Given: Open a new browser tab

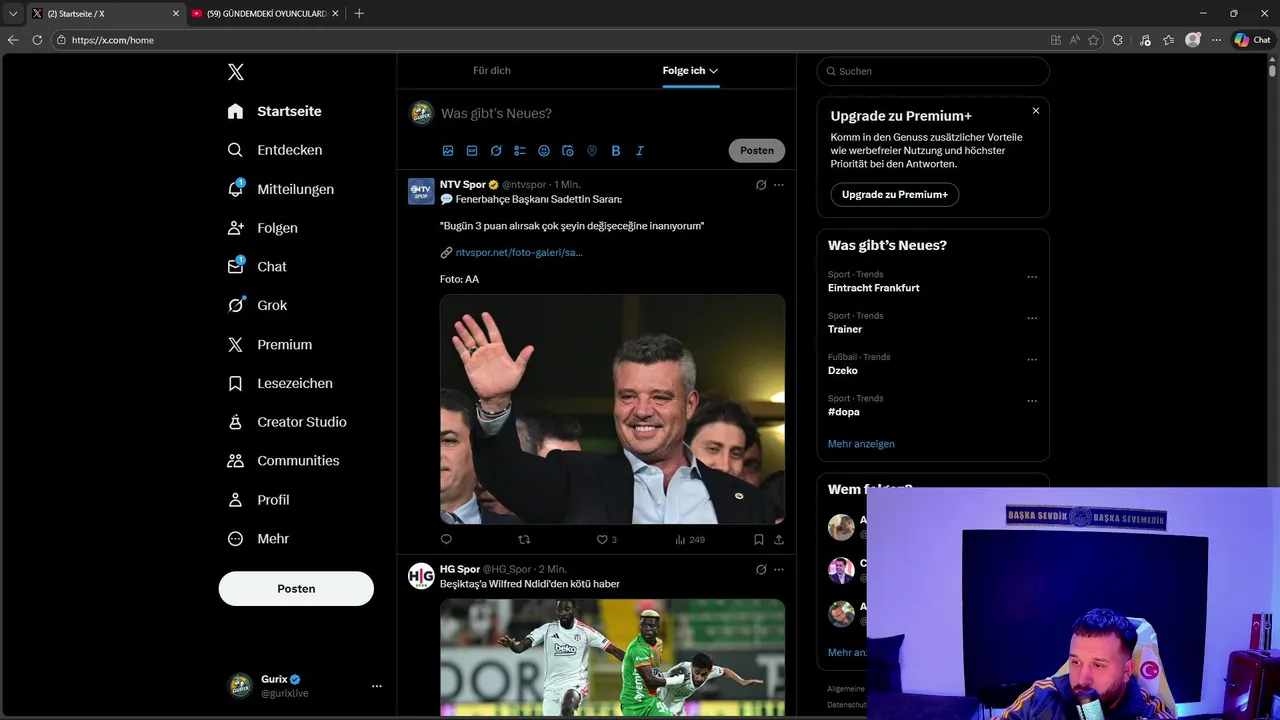Looking at the screenshot, I should coord(359,14).
